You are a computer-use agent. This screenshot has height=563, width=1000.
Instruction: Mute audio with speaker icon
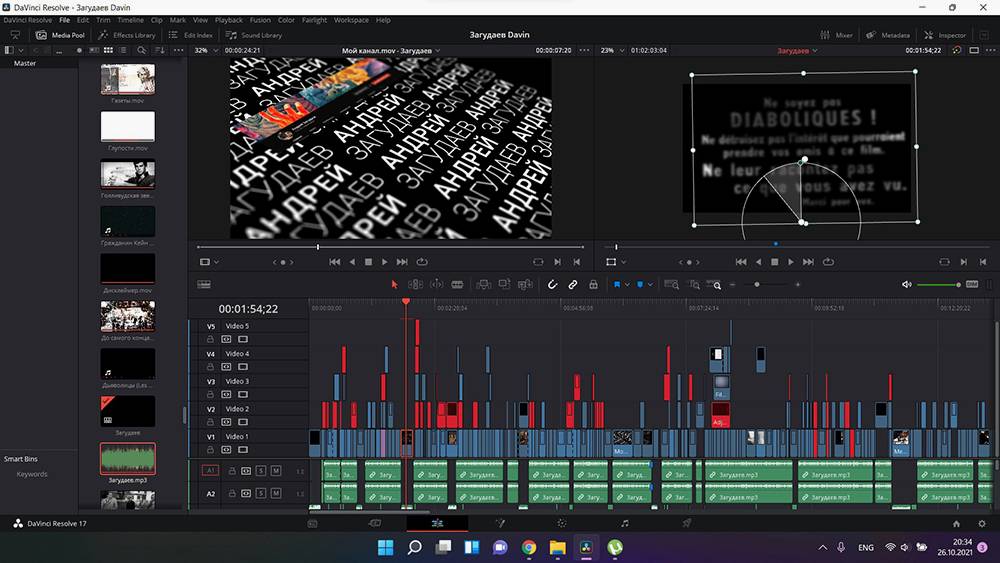pos(906,284)
